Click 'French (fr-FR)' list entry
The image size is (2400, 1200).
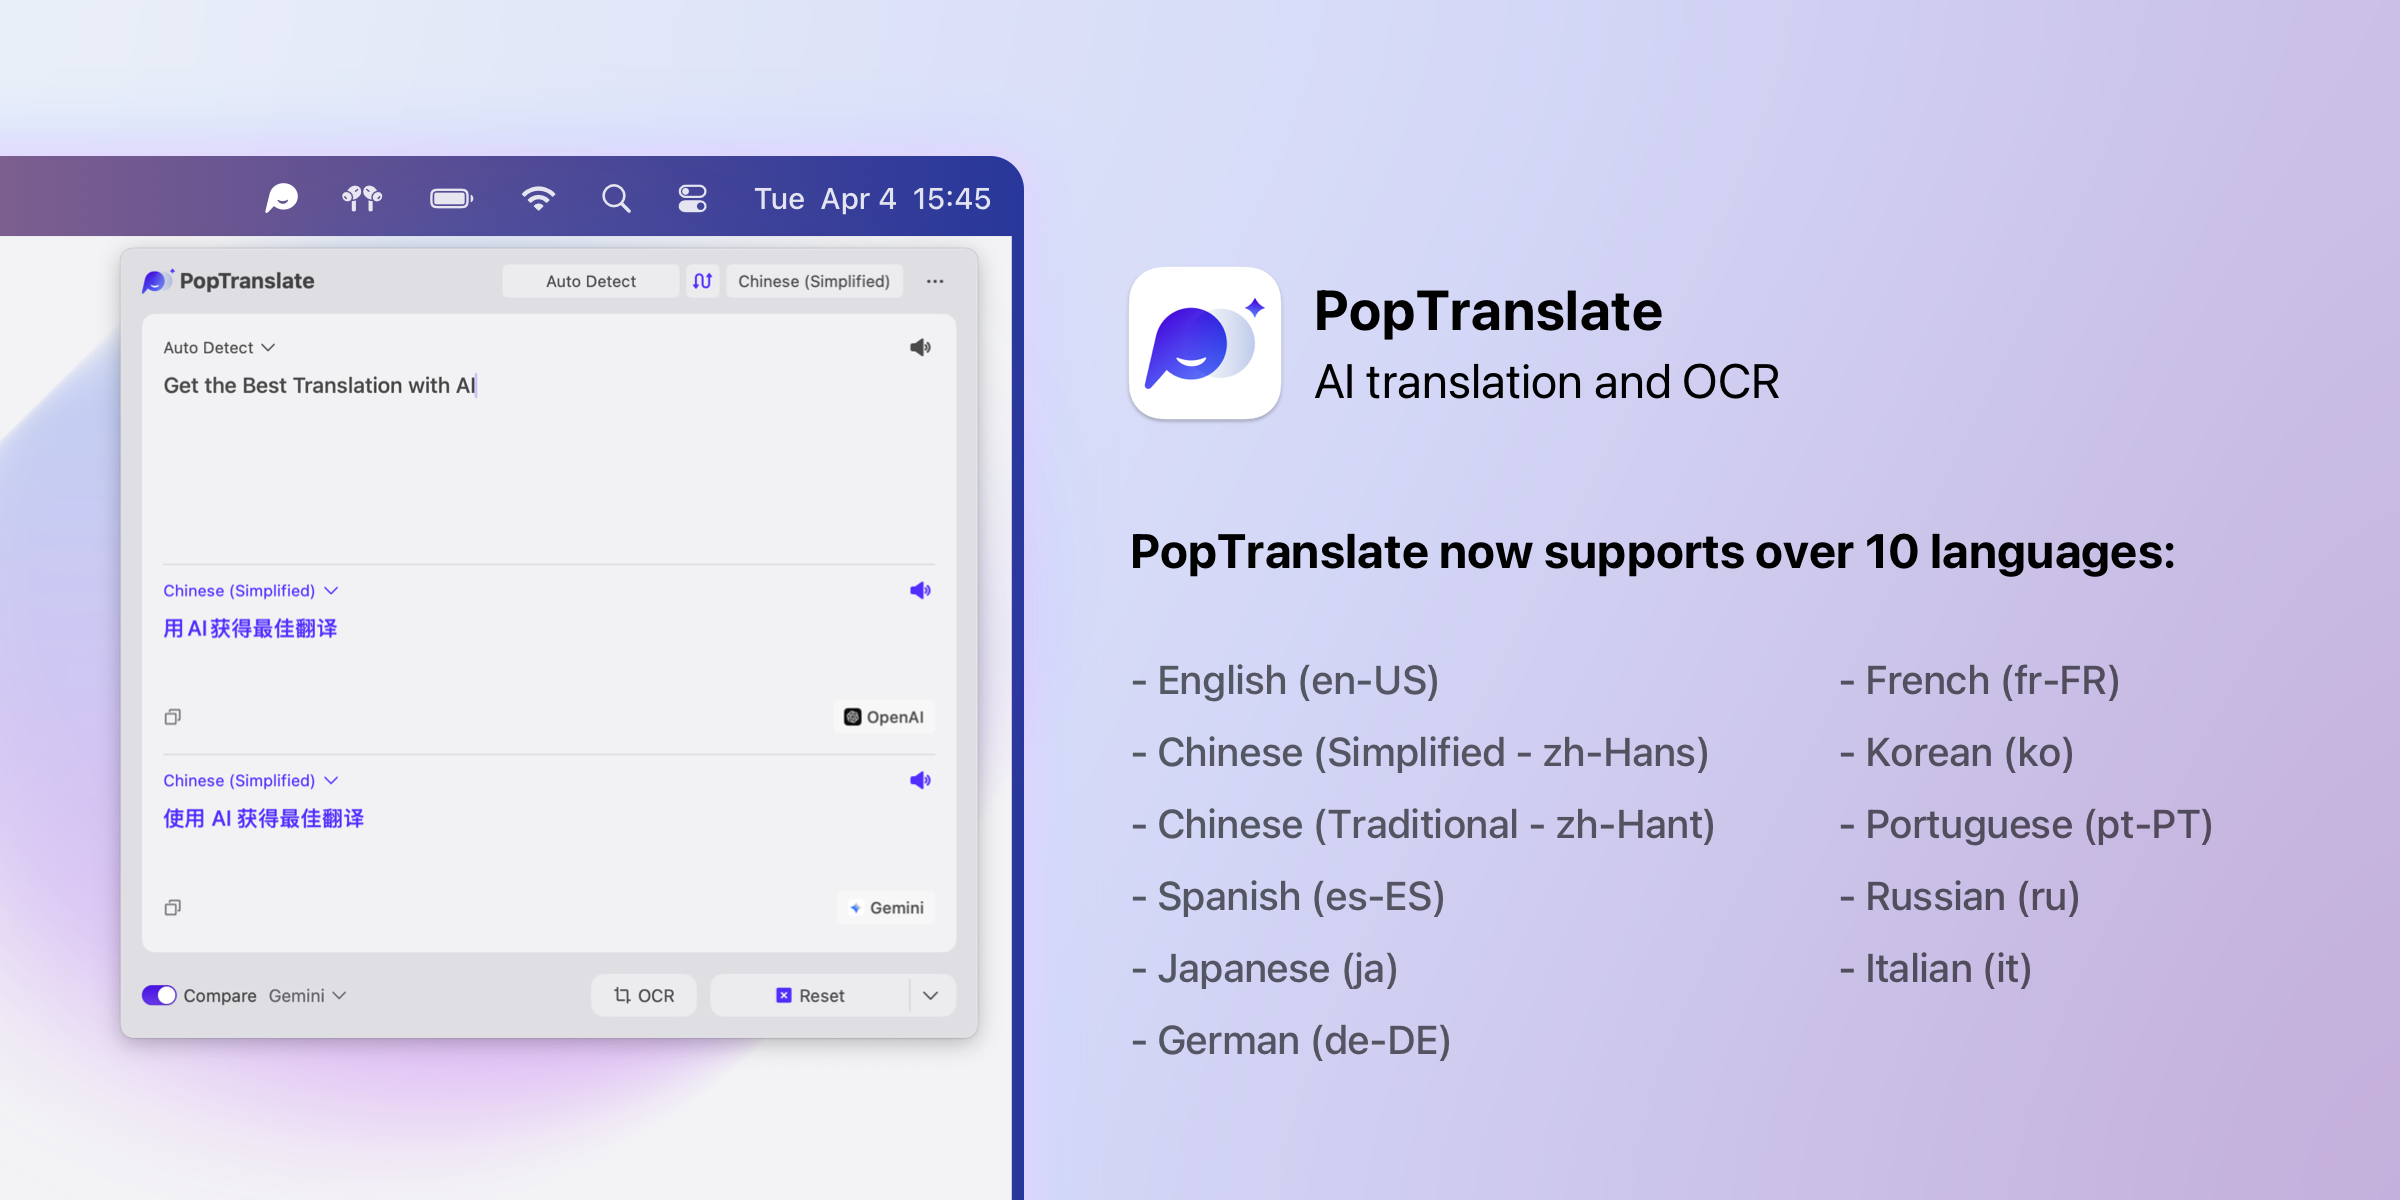[x=1980, y=681]
